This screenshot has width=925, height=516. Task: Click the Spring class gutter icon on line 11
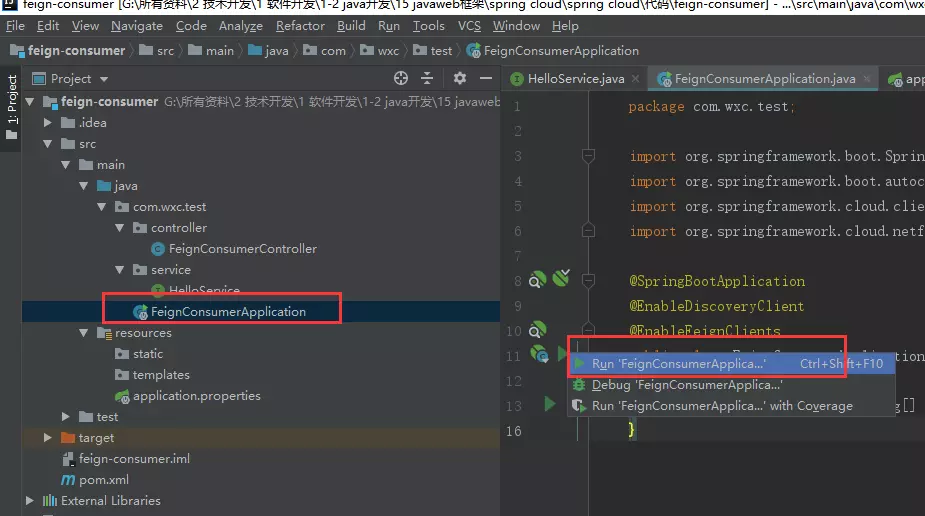pos(539,354)
